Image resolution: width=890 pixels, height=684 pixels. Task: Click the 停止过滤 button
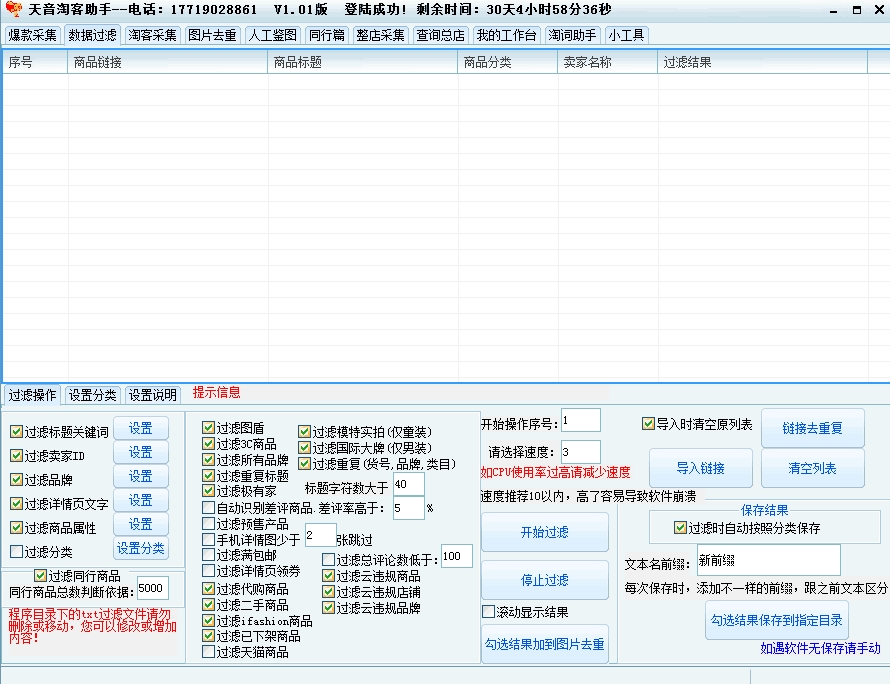(544, 580)
